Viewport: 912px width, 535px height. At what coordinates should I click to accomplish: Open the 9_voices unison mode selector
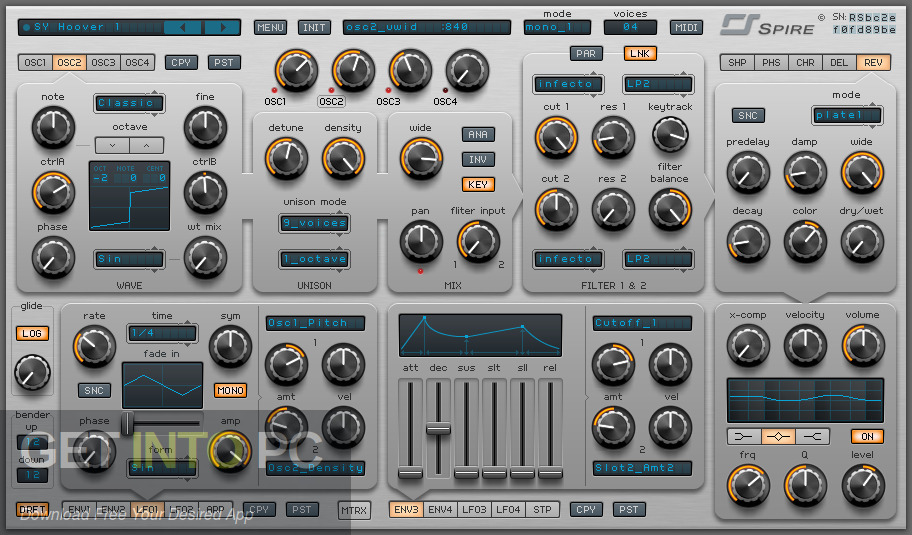point(315,223)
